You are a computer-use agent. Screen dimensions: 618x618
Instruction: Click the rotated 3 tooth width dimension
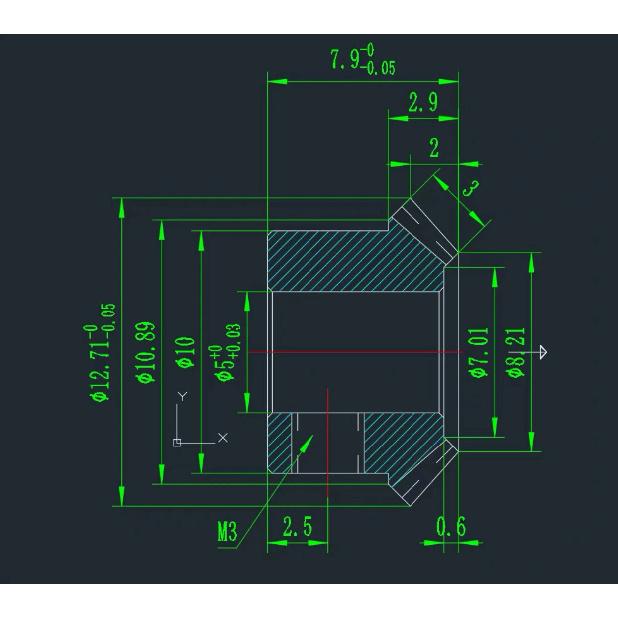coord(471,188)
